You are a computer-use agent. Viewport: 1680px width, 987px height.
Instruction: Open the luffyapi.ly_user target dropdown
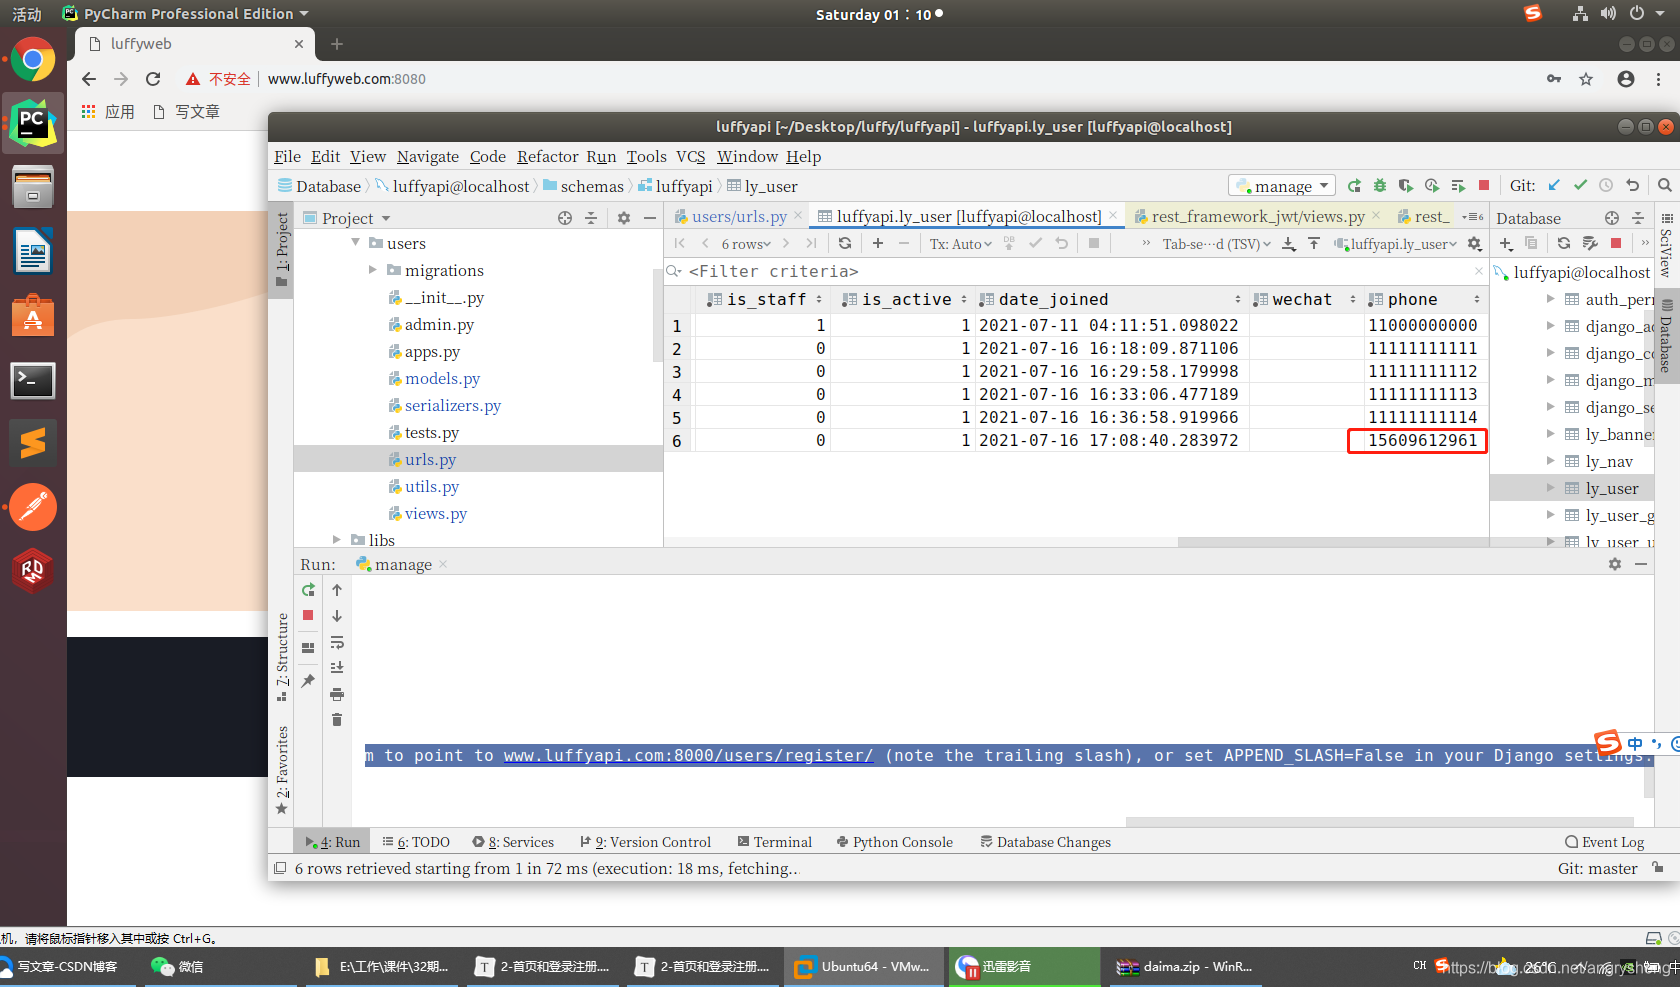point(1396,244)
